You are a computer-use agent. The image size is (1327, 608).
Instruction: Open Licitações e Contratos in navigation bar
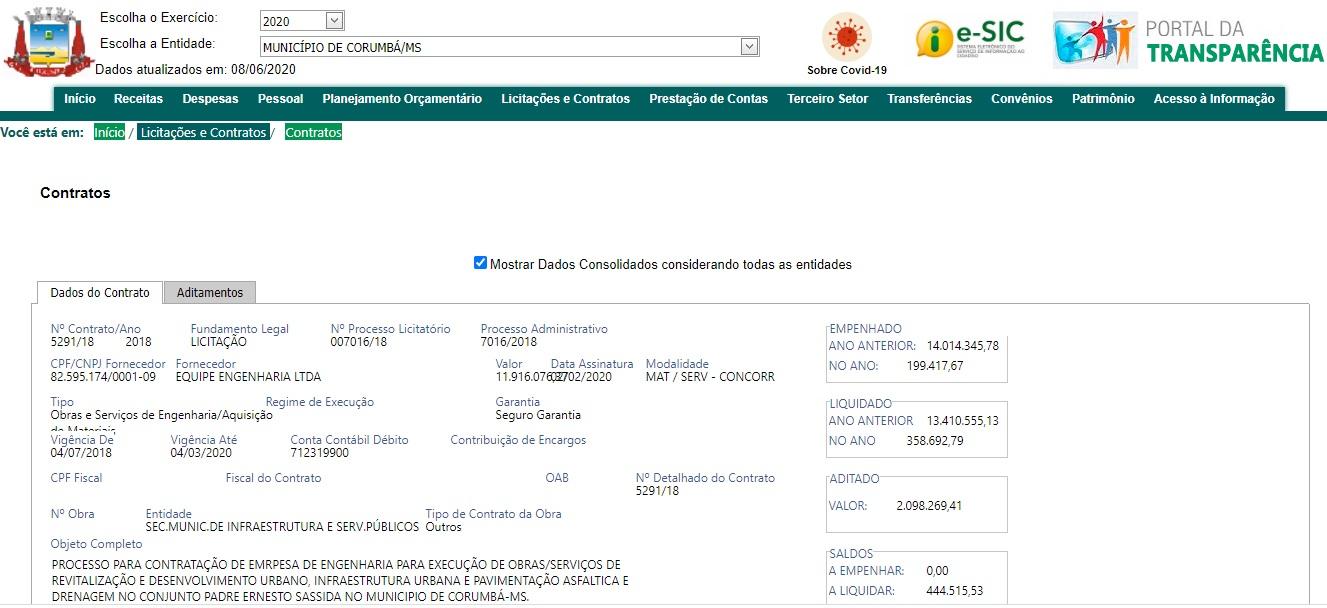(x=565, y=99)
